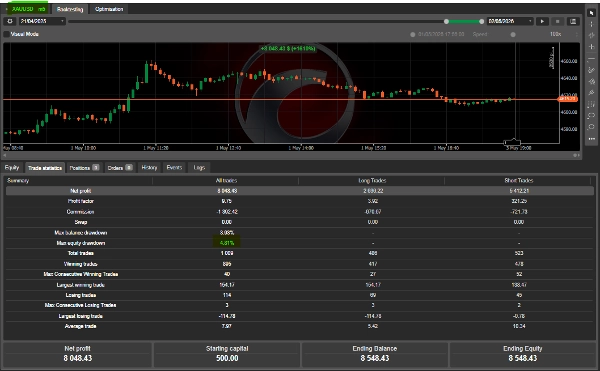The width and height of the screenshot is (600, 371).
Task: Open the Trade statistics tab
Action: [44, 168]
